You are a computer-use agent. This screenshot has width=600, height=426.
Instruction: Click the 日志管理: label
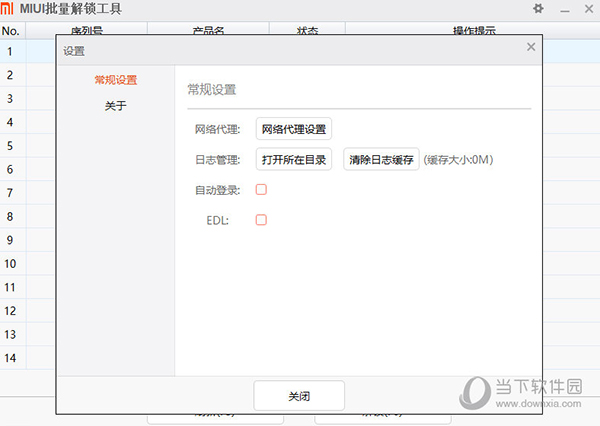click(x=217, y=160)
